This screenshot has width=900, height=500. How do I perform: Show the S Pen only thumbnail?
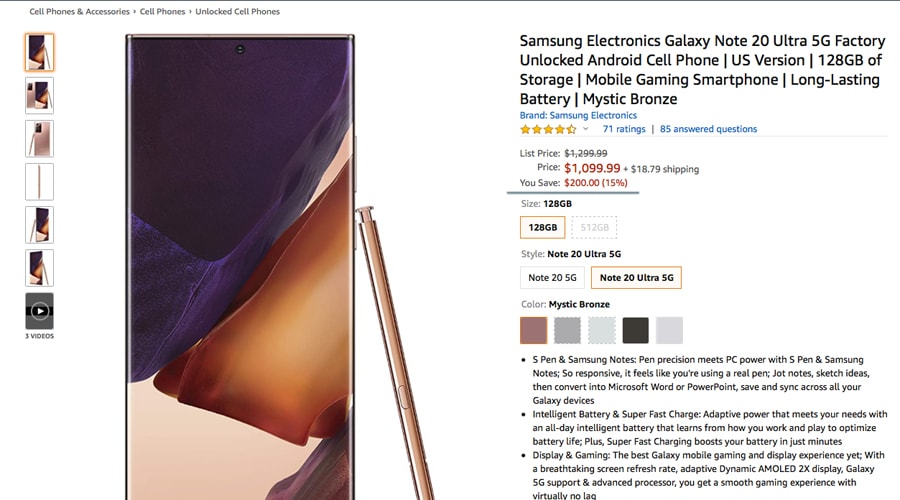(39, 182)
